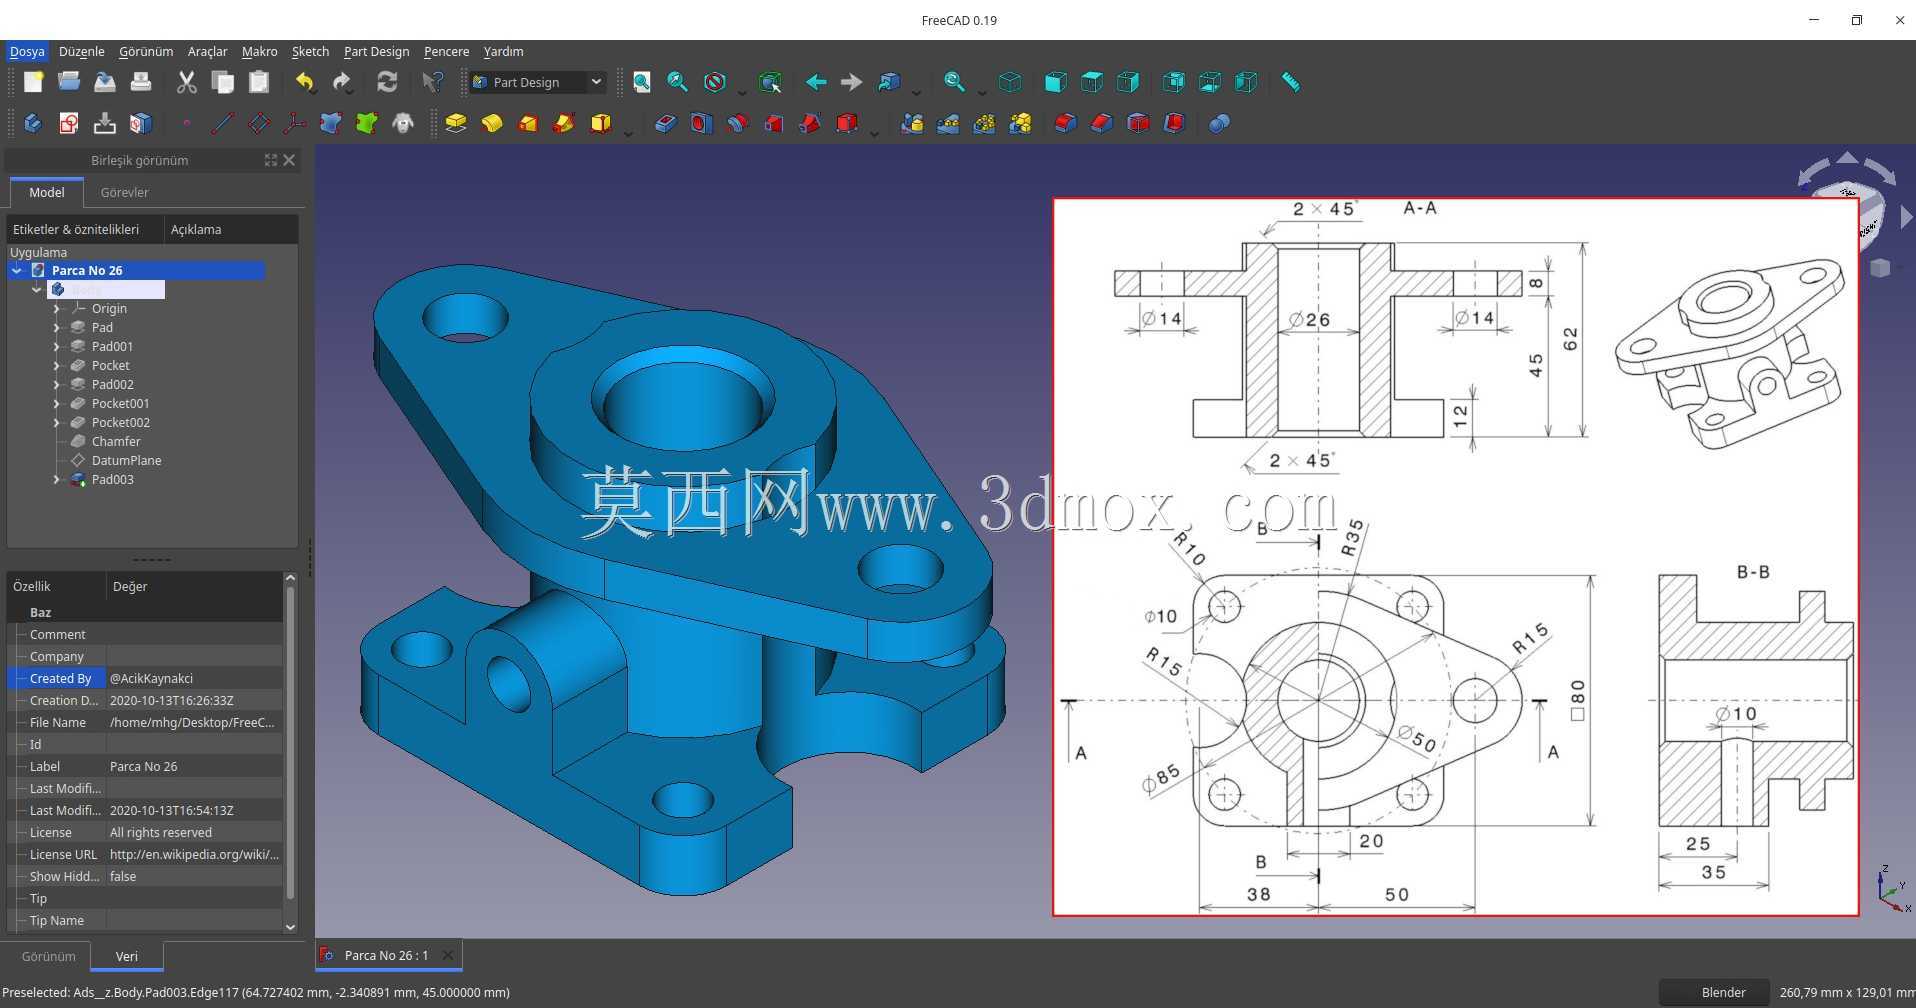Select the Hole tool icon
This screenshot has height=1008, width=1916.
coord(701,123)
